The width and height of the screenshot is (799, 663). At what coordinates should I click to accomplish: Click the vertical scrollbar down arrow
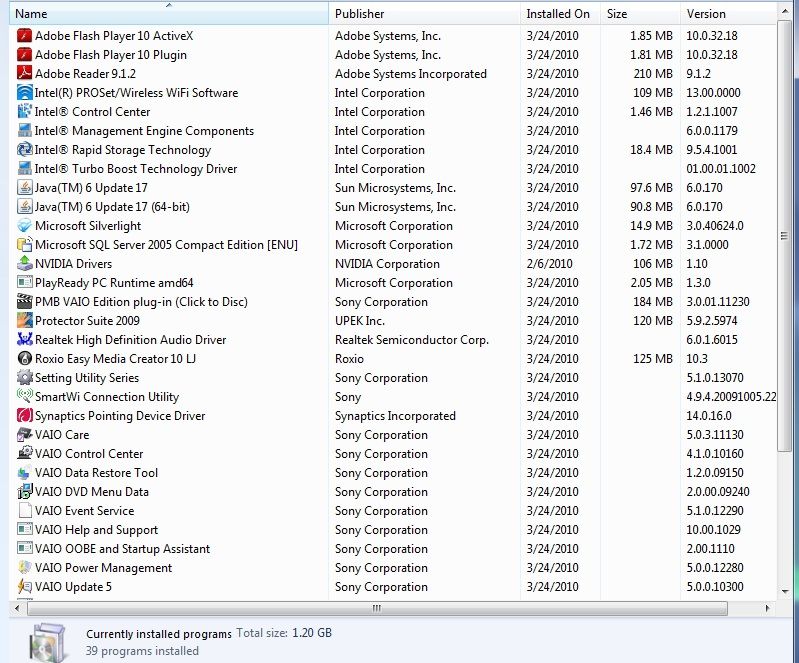click(x=785, y=592)
